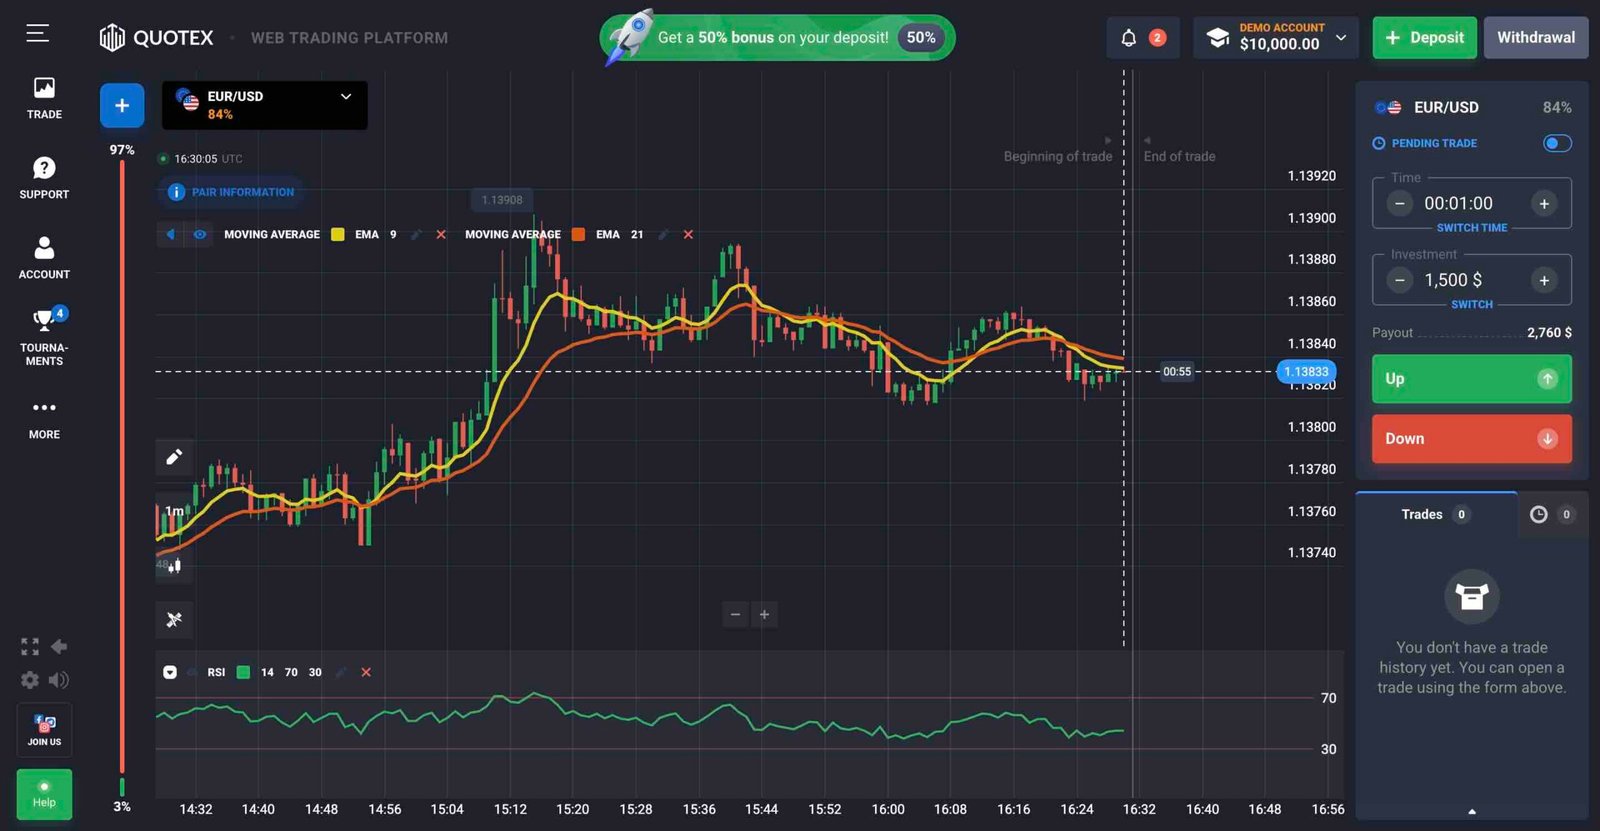Edit RSI indicator settings

(x=341, y=673)
